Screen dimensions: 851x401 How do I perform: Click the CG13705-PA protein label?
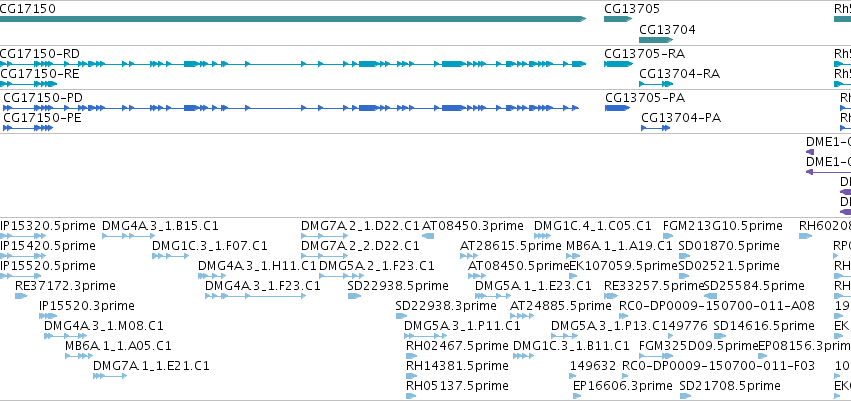[x=645, y=98]
